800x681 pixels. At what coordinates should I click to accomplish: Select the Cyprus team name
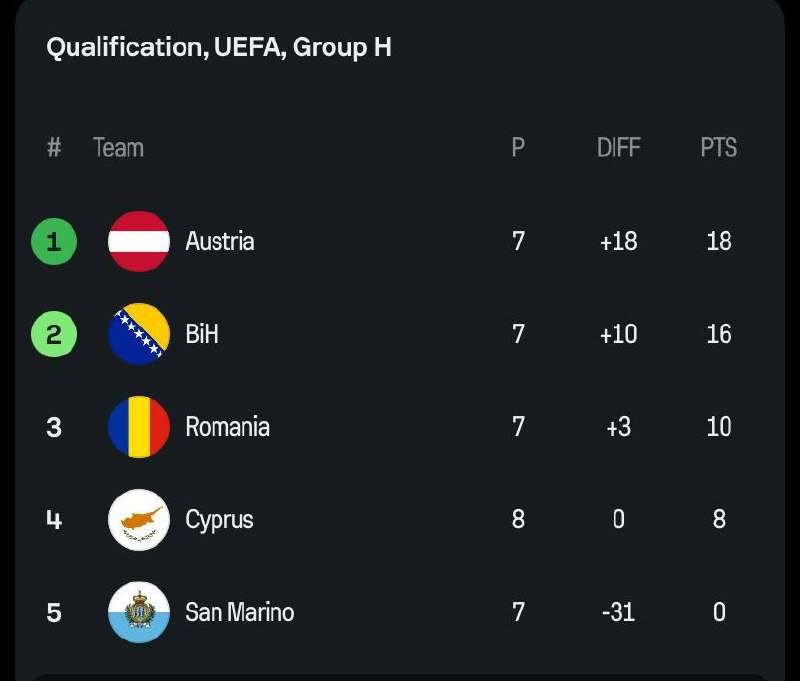coord(219,519)
